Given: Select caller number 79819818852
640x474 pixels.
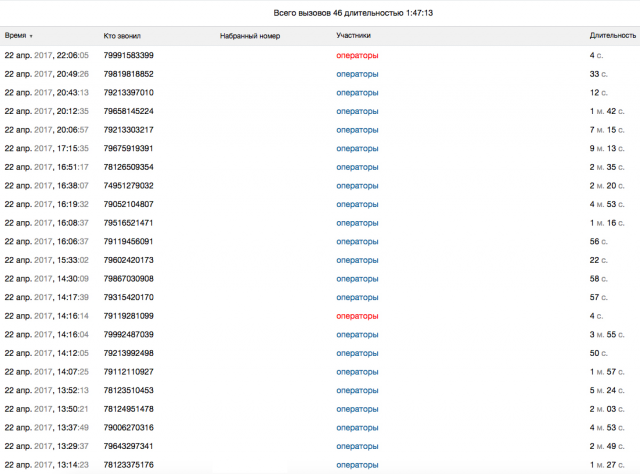Looking at the screenshot, I should pyautogui.click(x=129, y=74).
